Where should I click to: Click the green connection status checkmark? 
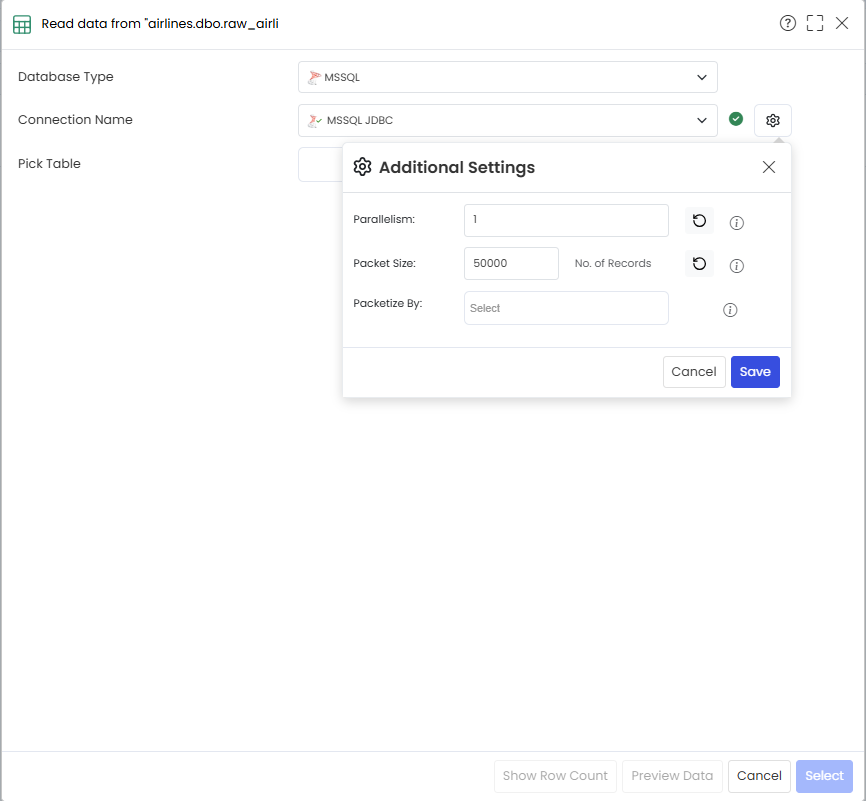(x=736, y=119)
